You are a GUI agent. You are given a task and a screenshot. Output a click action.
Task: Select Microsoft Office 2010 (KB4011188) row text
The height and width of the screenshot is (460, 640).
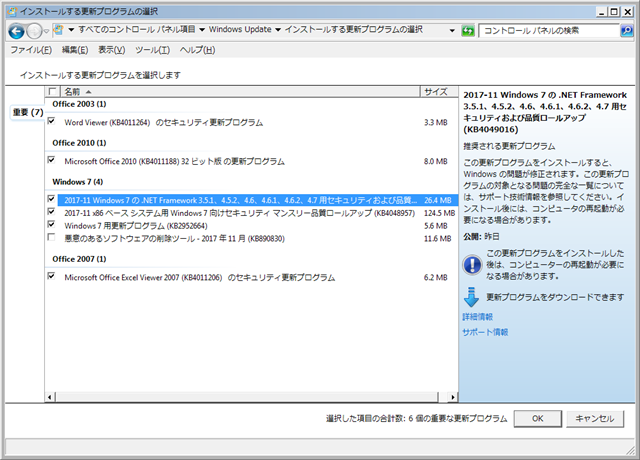tap(174, 161)
